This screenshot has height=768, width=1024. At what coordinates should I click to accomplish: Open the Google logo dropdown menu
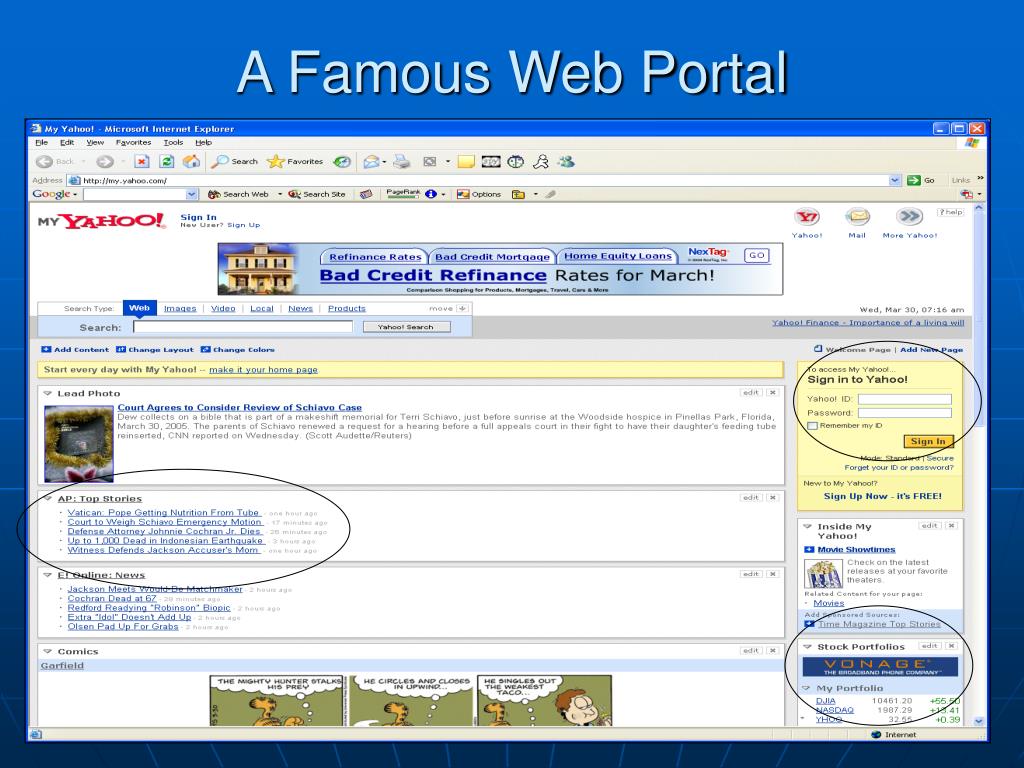tap(55, 194)
